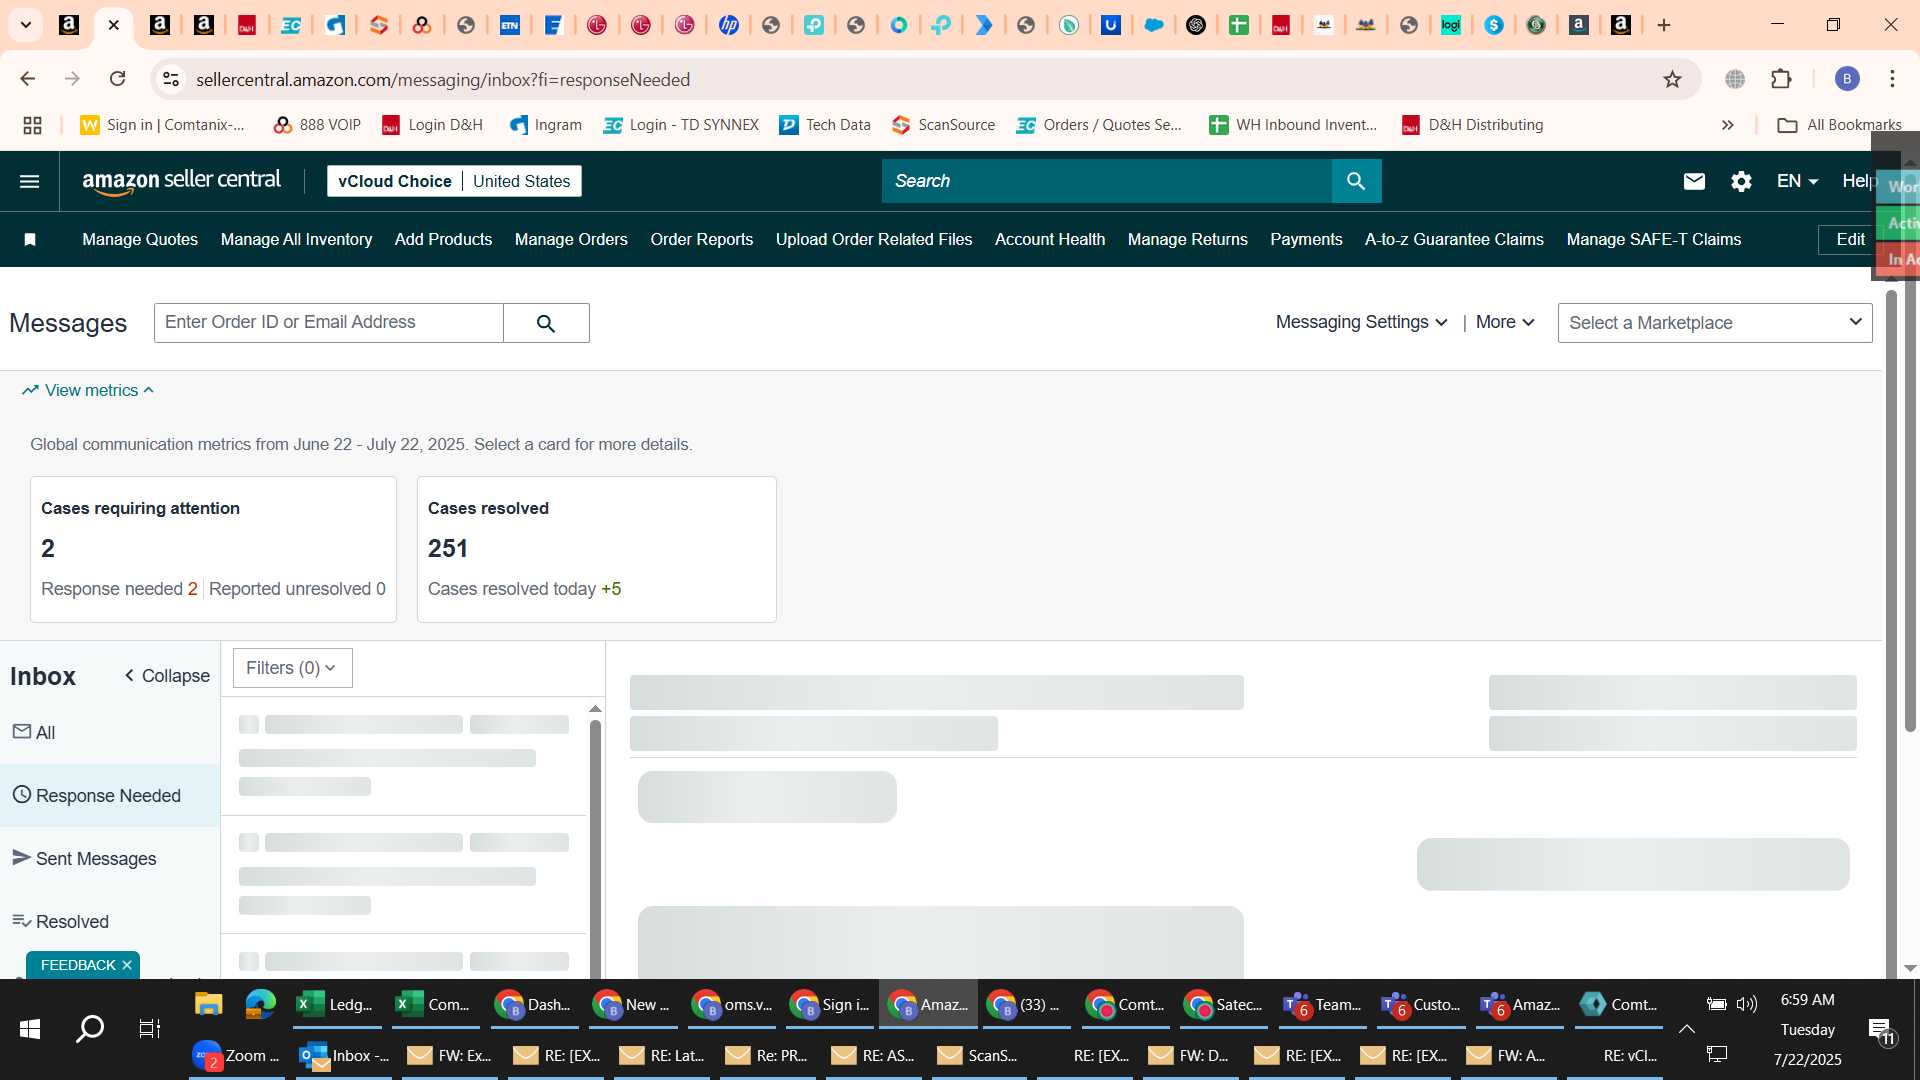Open the Cases requiring attention card
Screen dimensions: 1920x1080
coord(213,549)
